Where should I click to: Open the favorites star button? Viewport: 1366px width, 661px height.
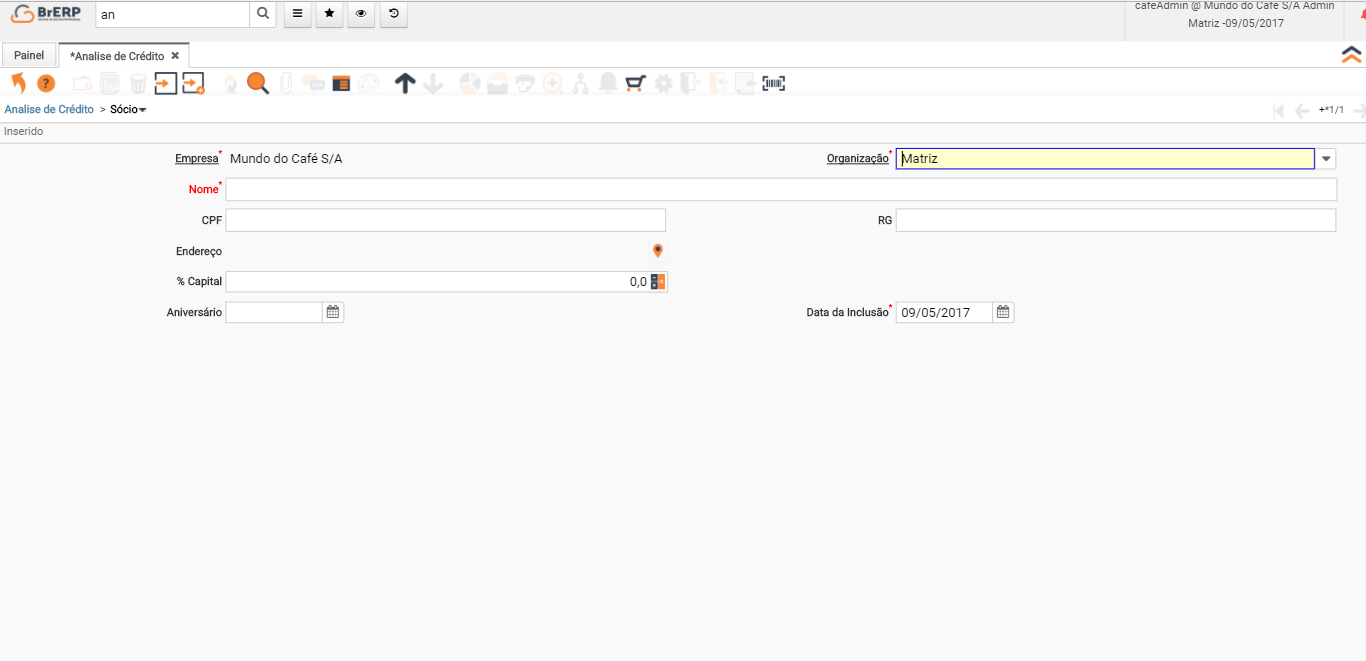[329, 14]
